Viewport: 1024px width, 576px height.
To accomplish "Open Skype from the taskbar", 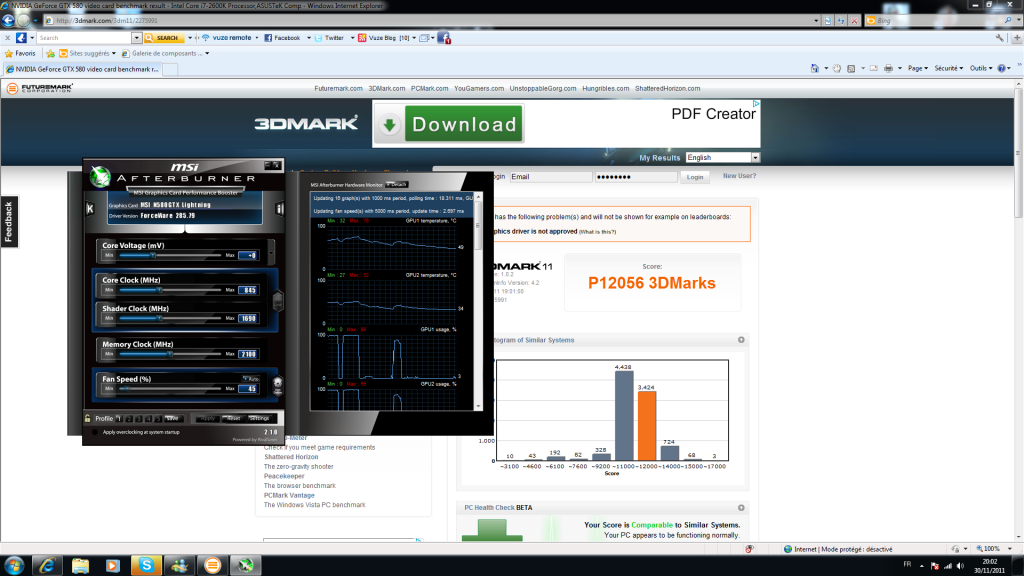I will [146, 565].
